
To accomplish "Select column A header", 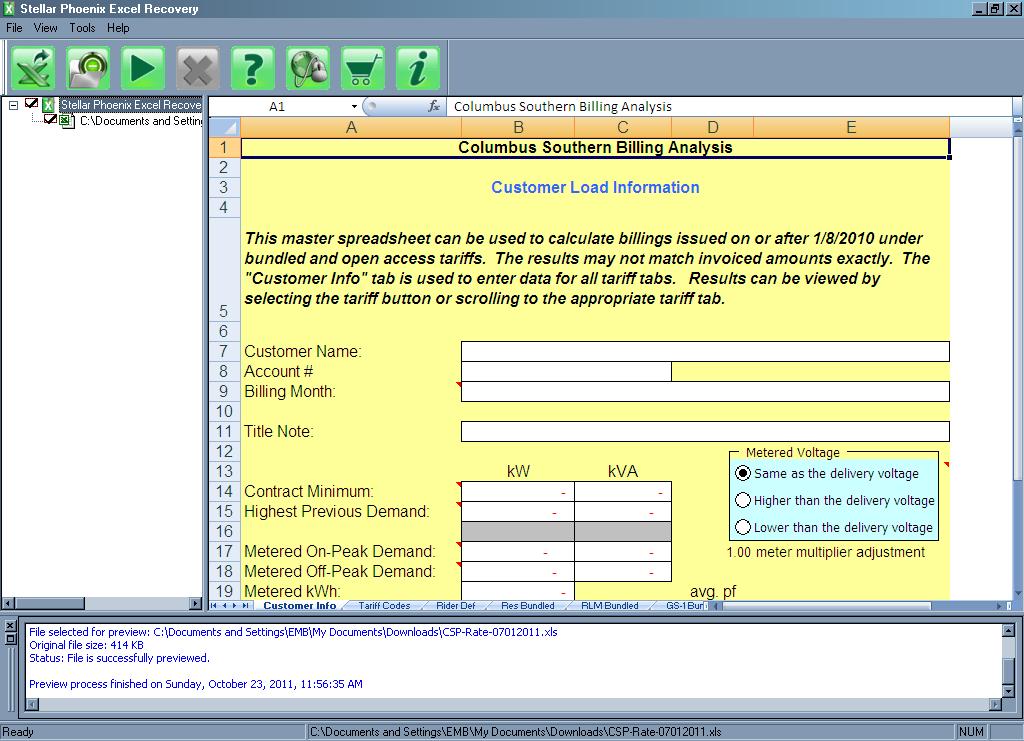I will pyautogui.click(x=351, y=127).
